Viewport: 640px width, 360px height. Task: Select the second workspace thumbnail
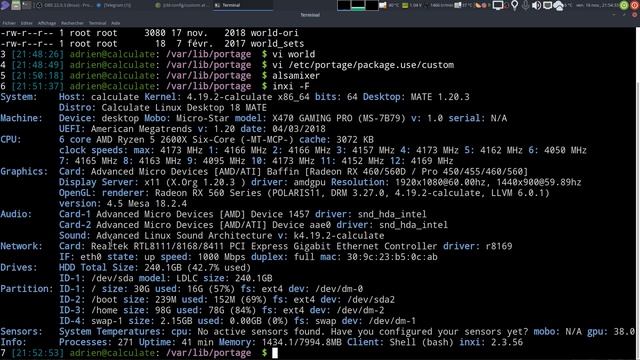[358, 5]
